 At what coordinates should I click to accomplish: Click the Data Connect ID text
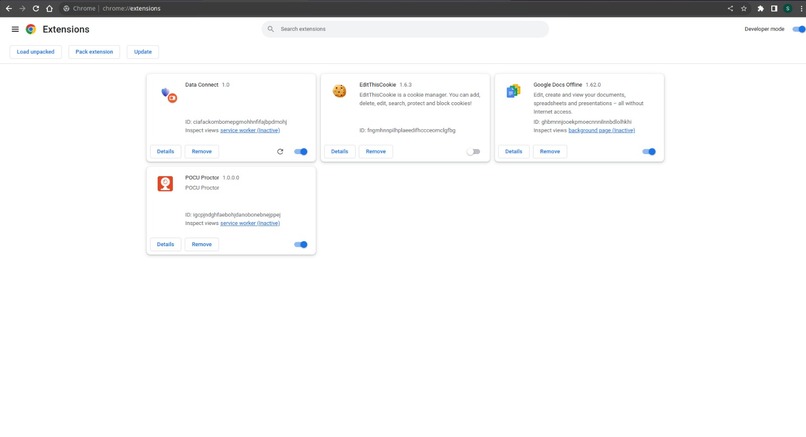(236, 122)
